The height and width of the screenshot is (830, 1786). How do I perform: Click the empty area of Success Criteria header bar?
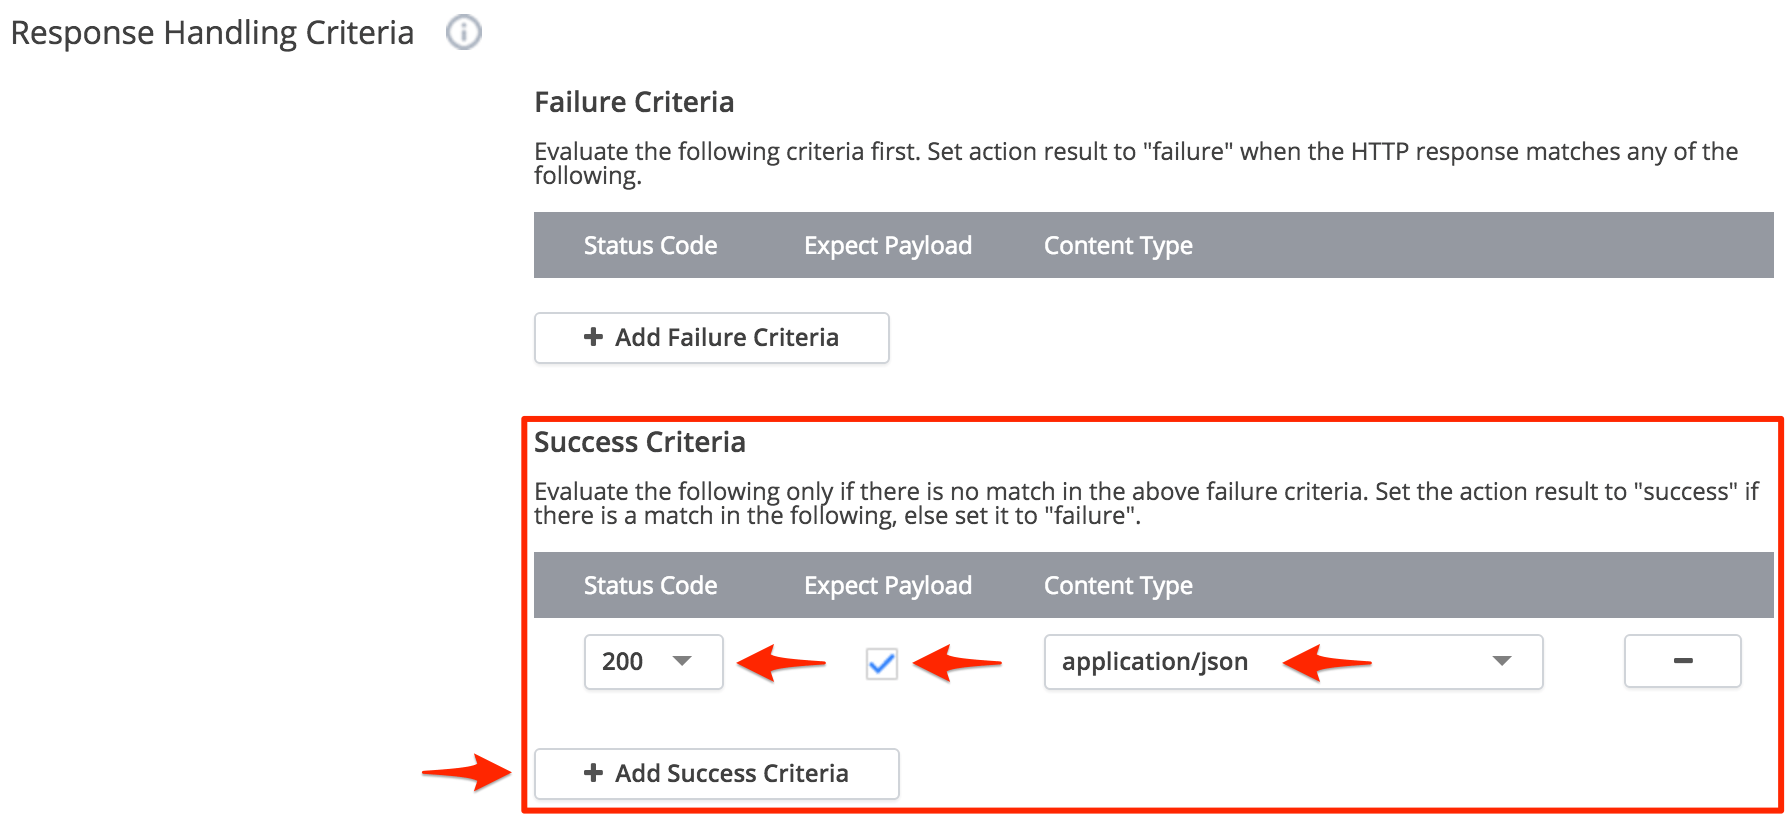1480,585
